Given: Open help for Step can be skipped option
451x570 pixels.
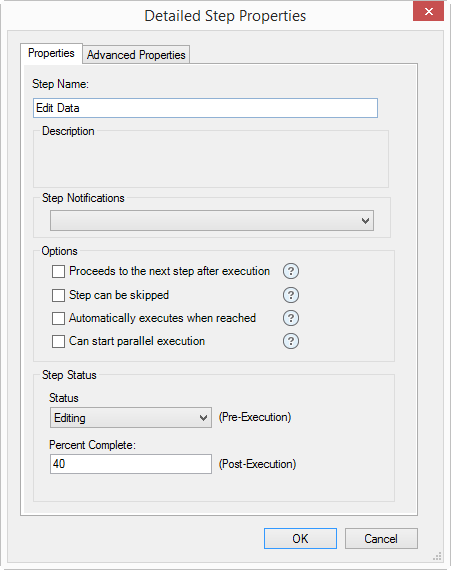Looking at the screenshot, I should click(x=291, y=295).
